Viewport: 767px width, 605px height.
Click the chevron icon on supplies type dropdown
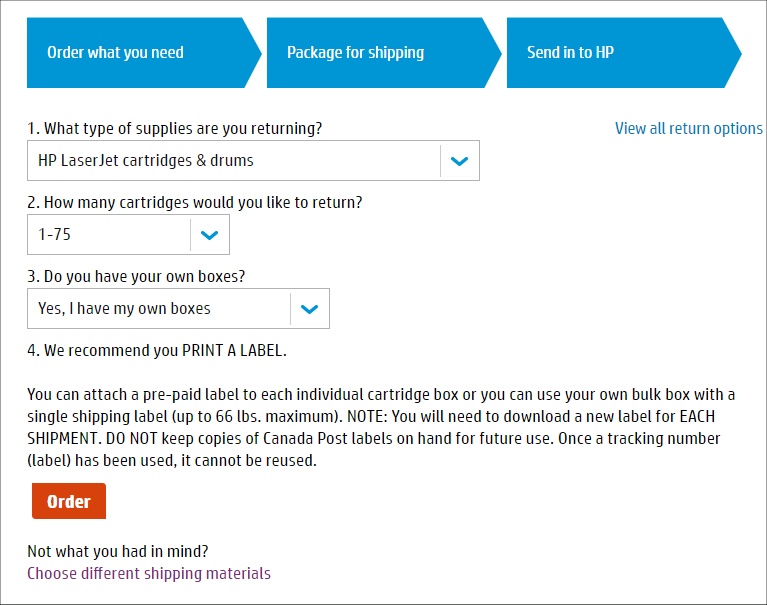[x=459, y=161]
